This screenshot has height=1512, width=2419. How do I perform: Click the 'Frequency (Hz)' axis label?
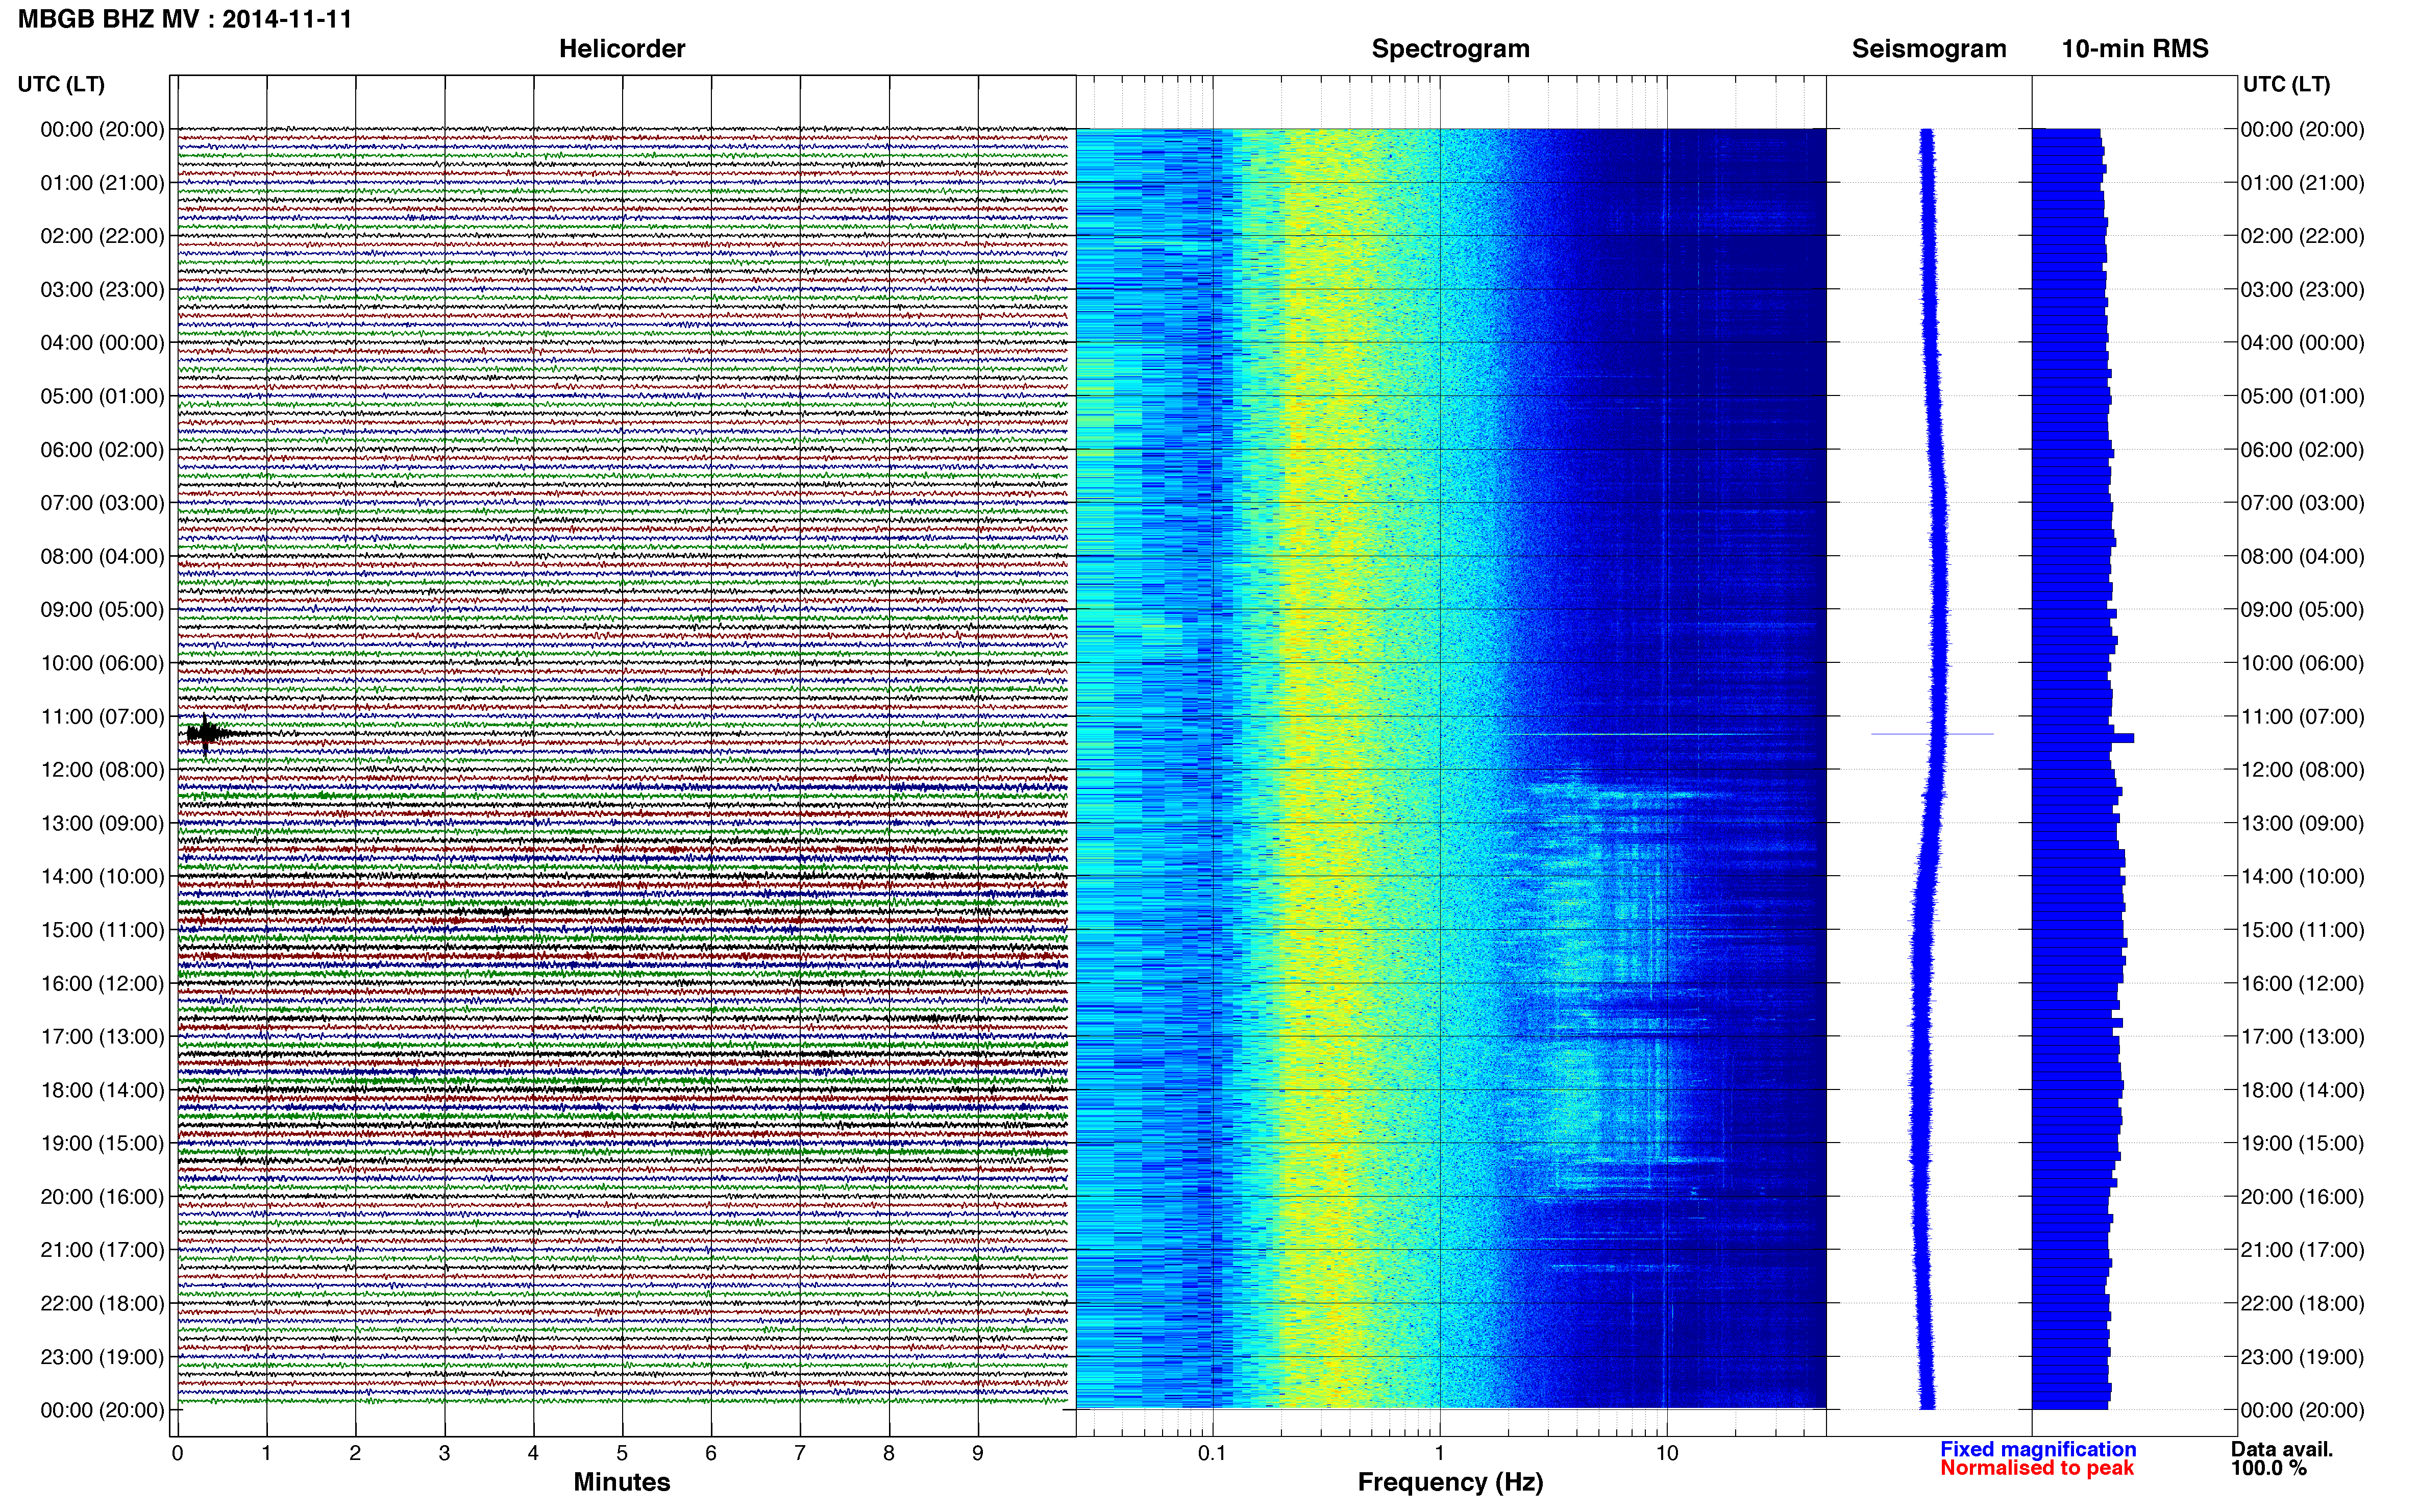click(1450, 1482)
